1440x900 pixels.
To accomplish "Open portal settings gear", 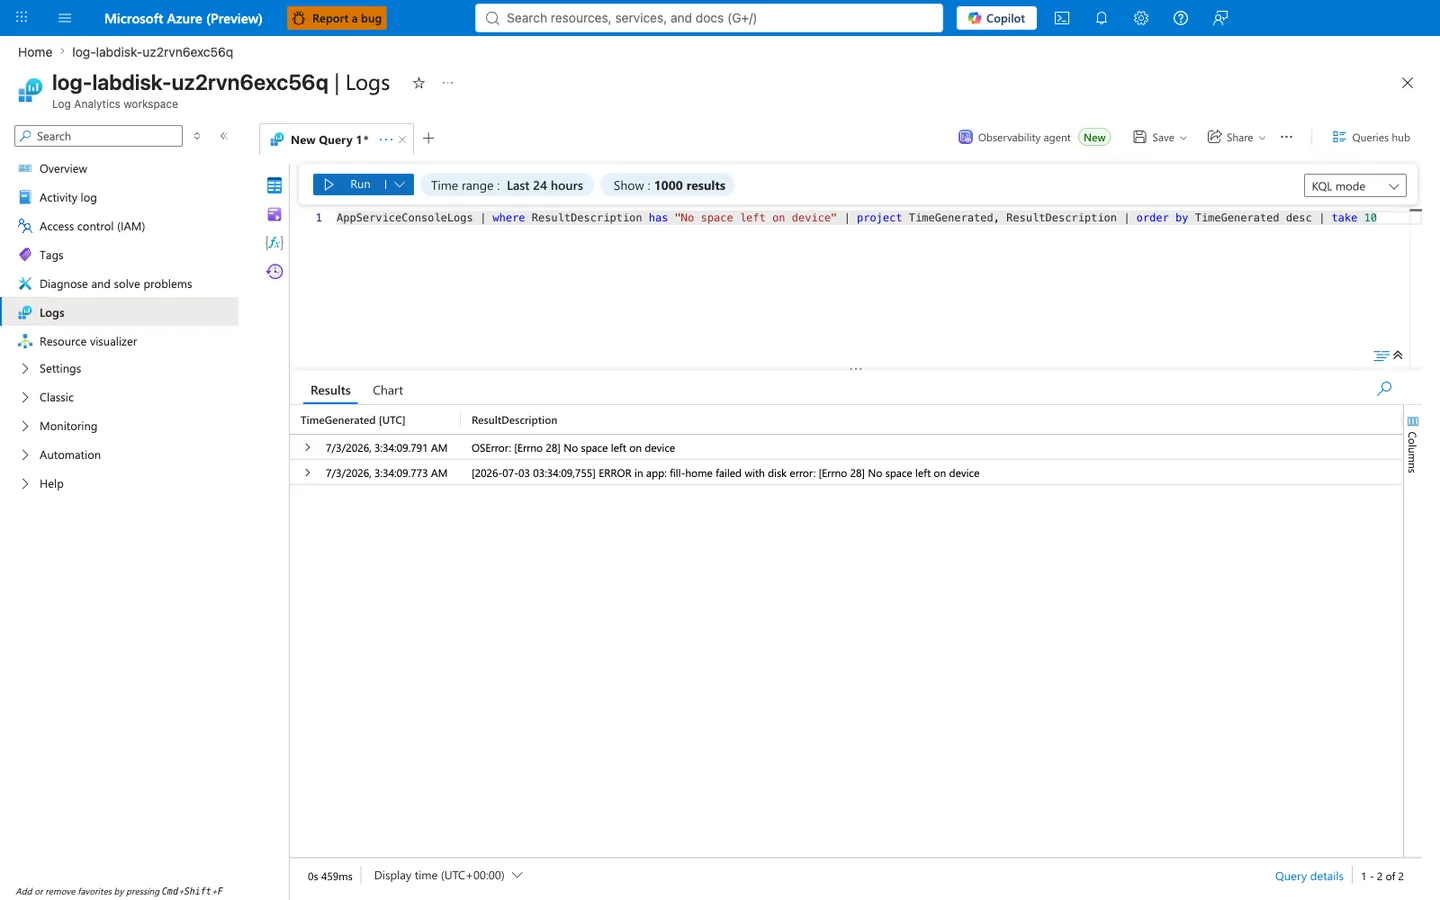I will [1141, 18].
